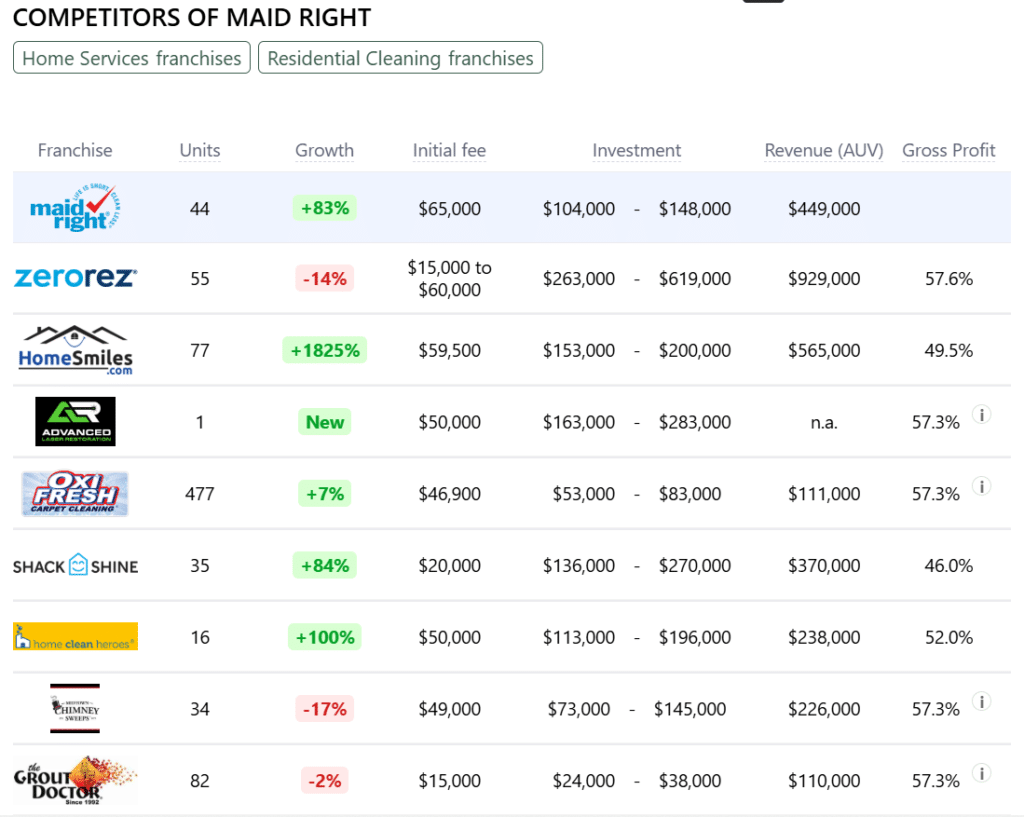1024x817 pixels.
Task: Select the $449,000 revenue cell
Action: click(824, 209)
